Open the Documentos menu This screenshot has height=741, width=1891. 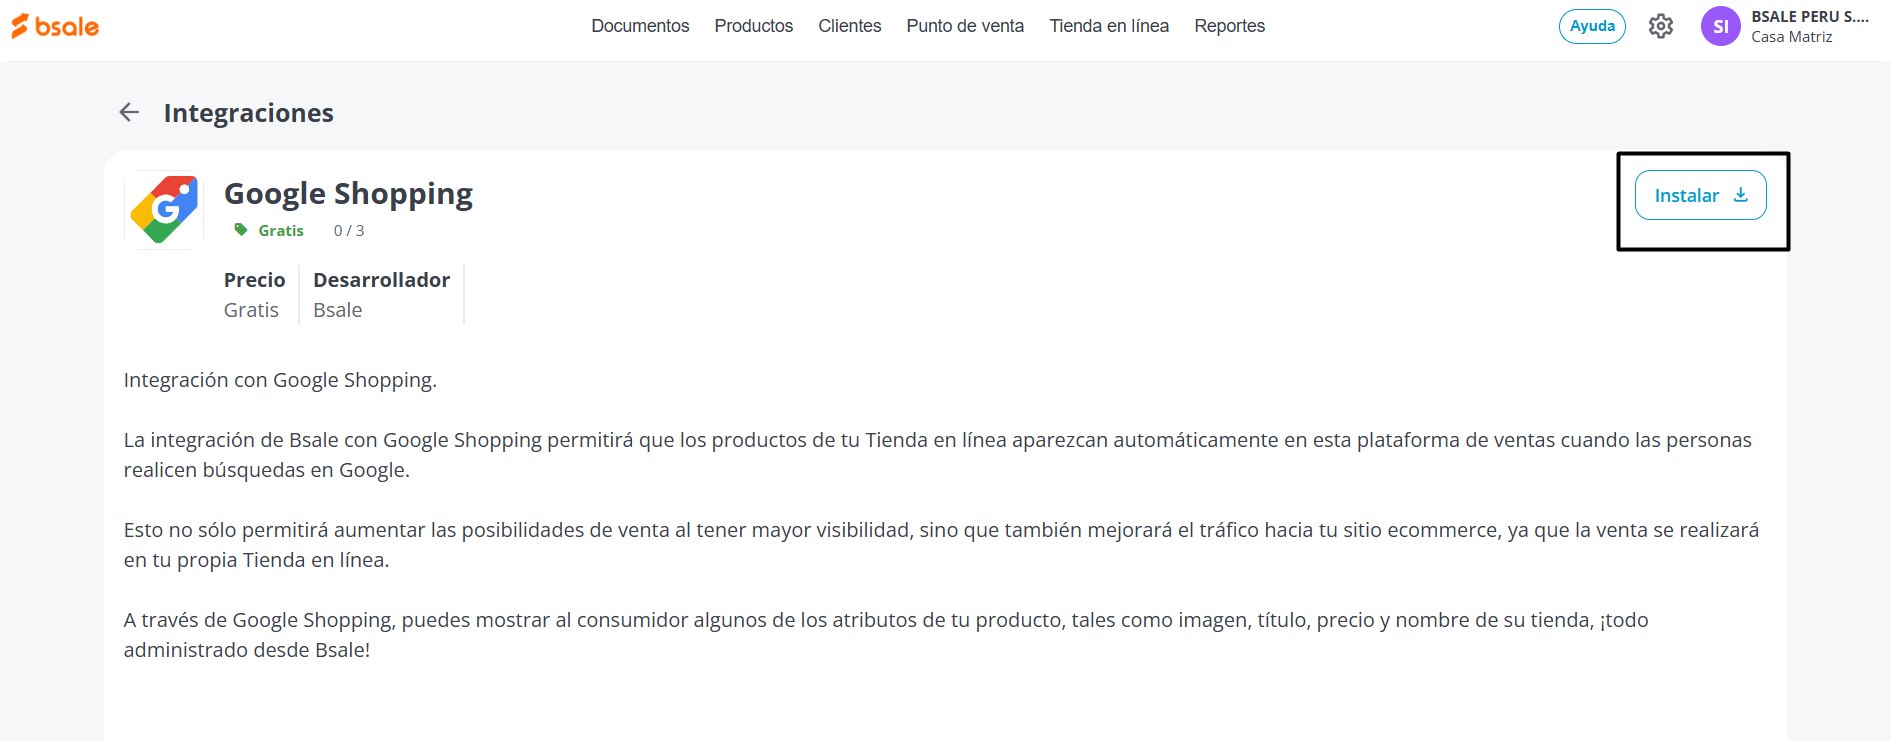point(640,26)
